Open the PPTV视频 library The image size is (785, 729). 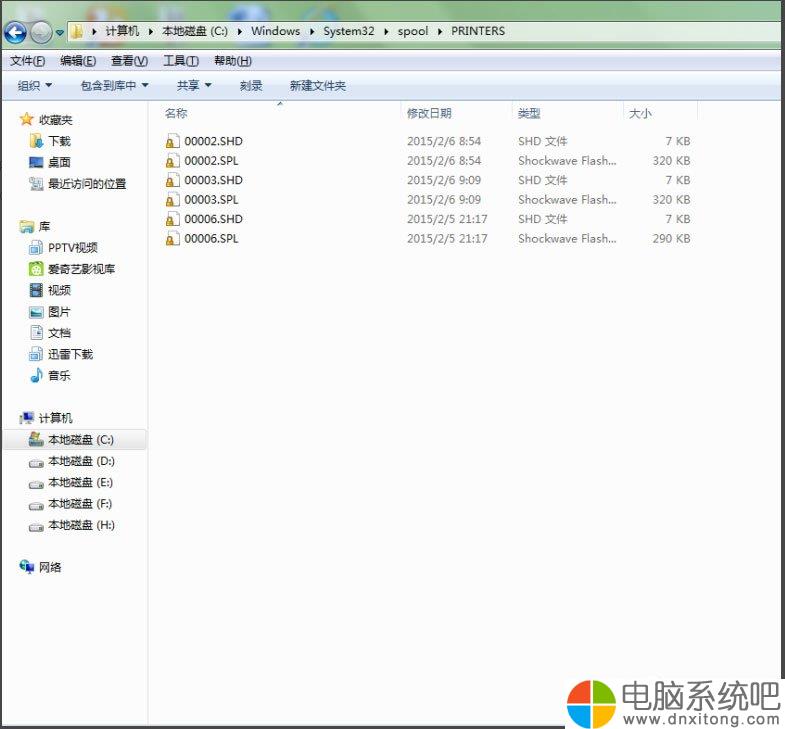tap(63, 247)
